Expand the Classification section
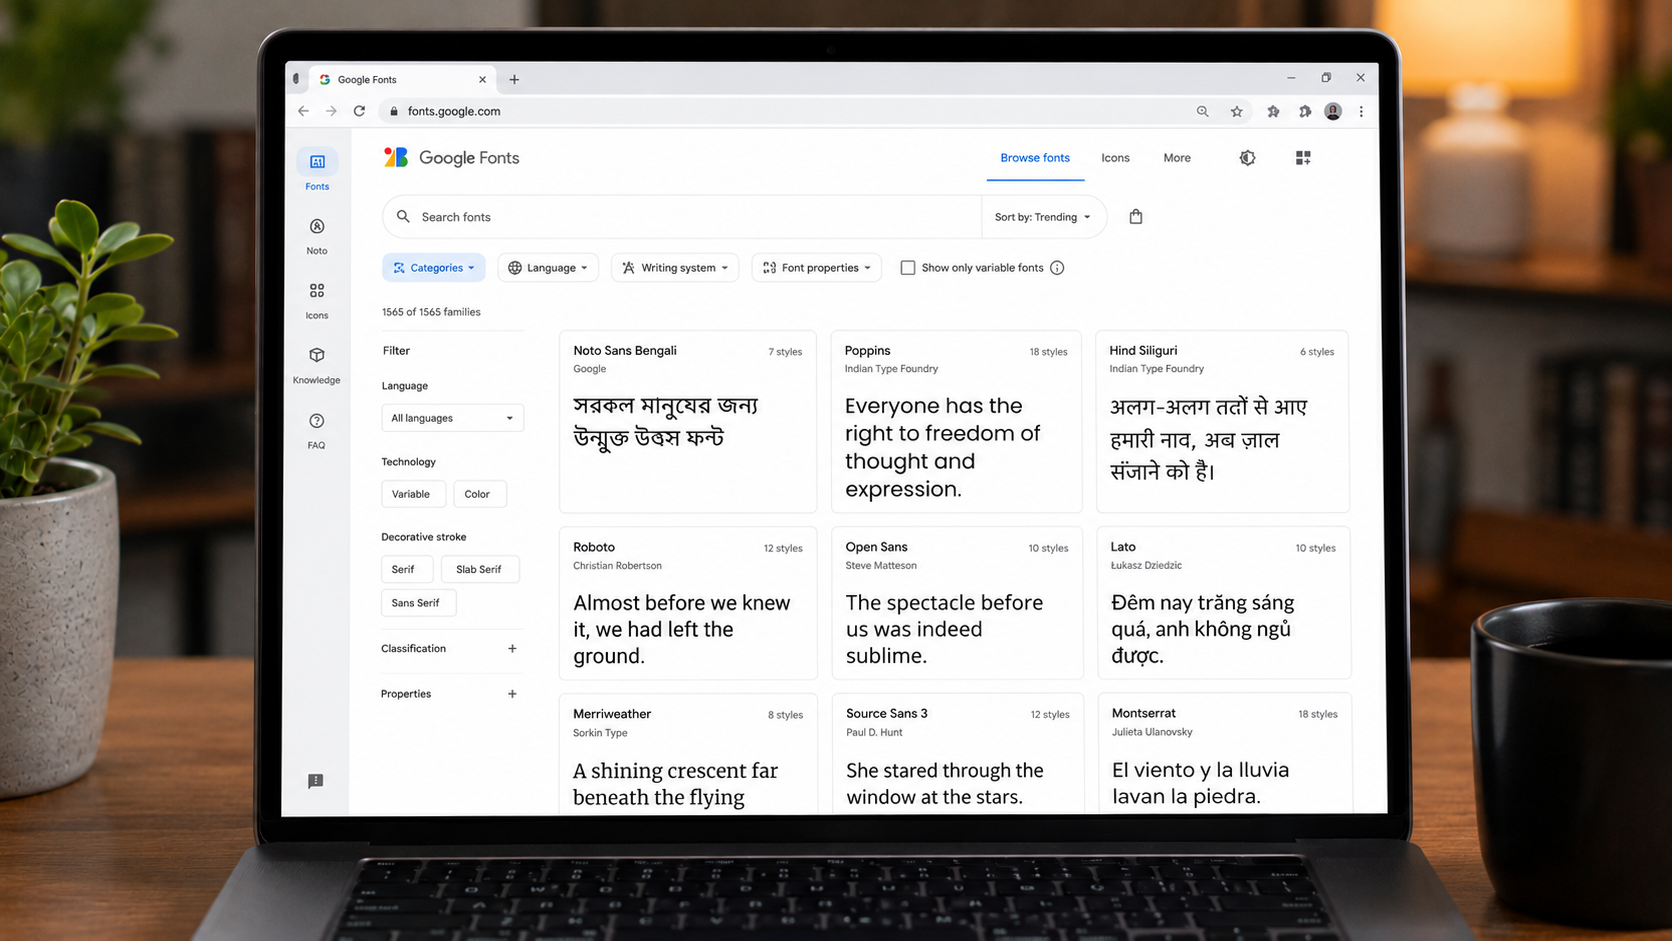 pos(512,649)
